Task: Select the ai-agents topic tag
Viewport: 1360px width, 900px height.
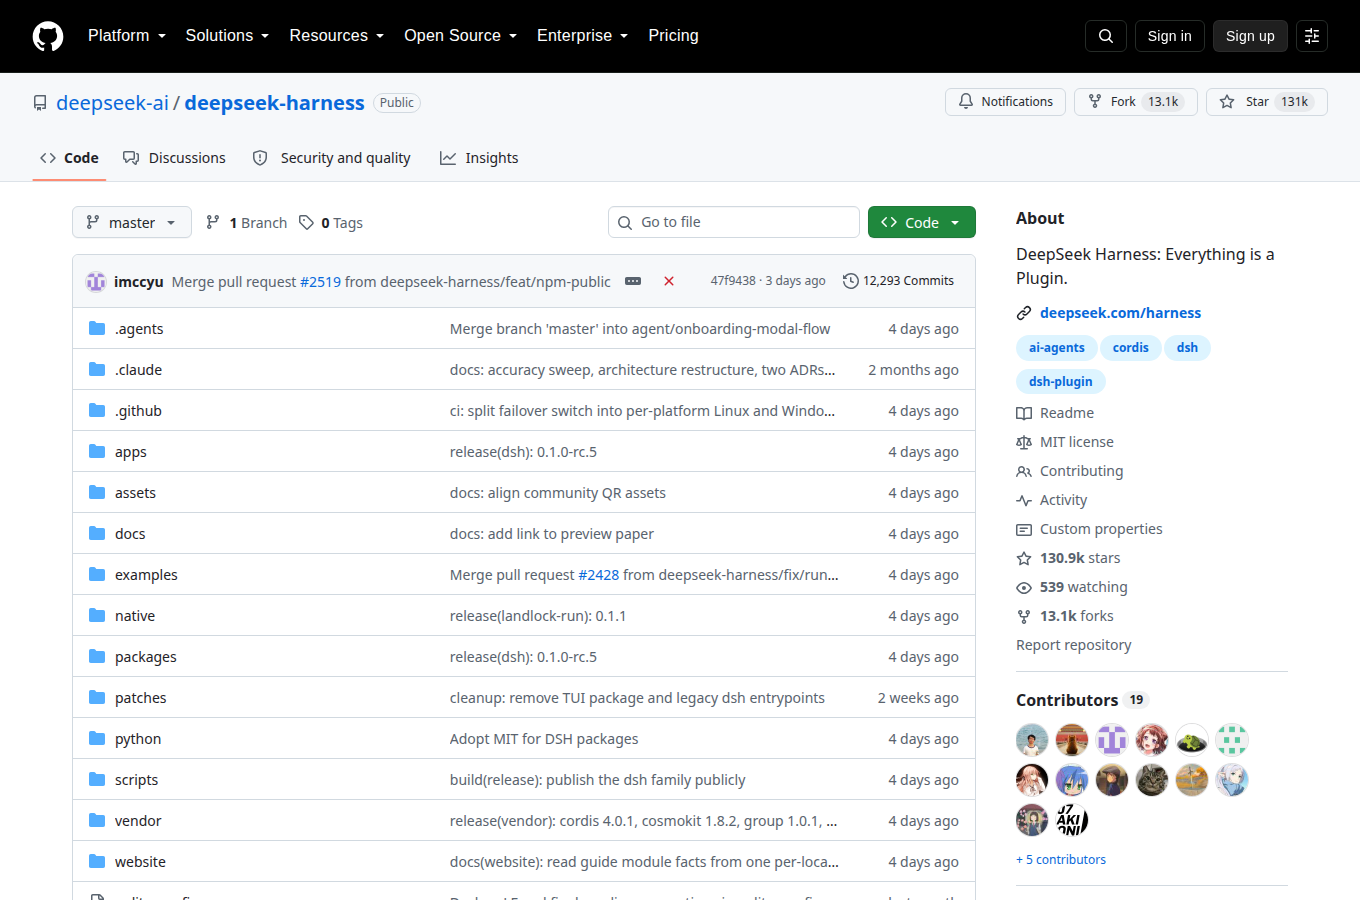Action: (1056, 348)
